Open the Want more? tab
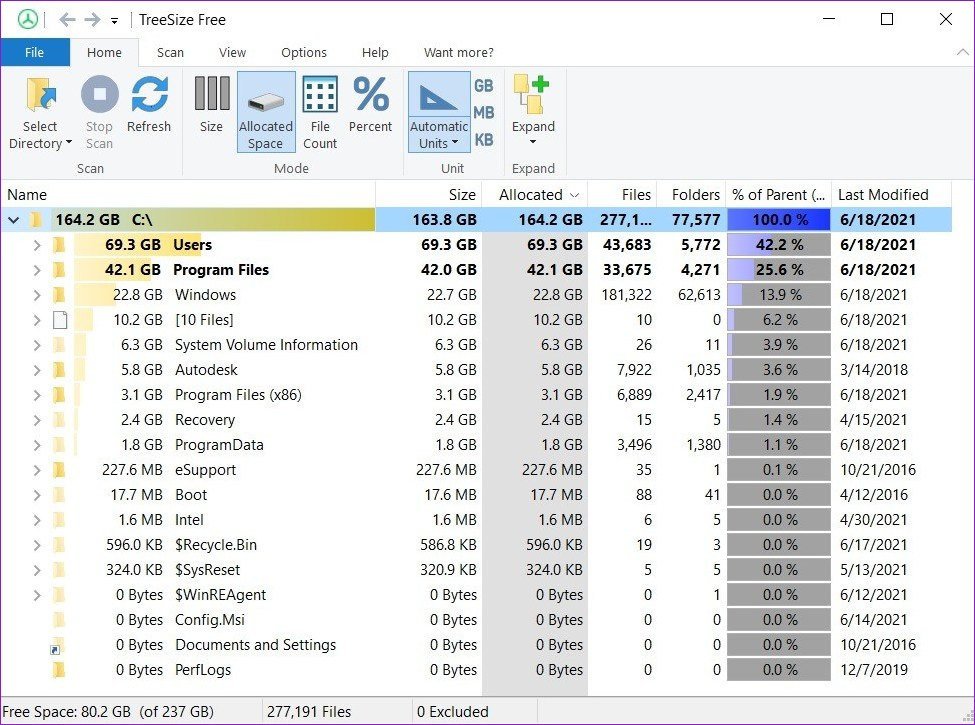Image resolution: width=975 pixels, height=725 pixels. 458,52
